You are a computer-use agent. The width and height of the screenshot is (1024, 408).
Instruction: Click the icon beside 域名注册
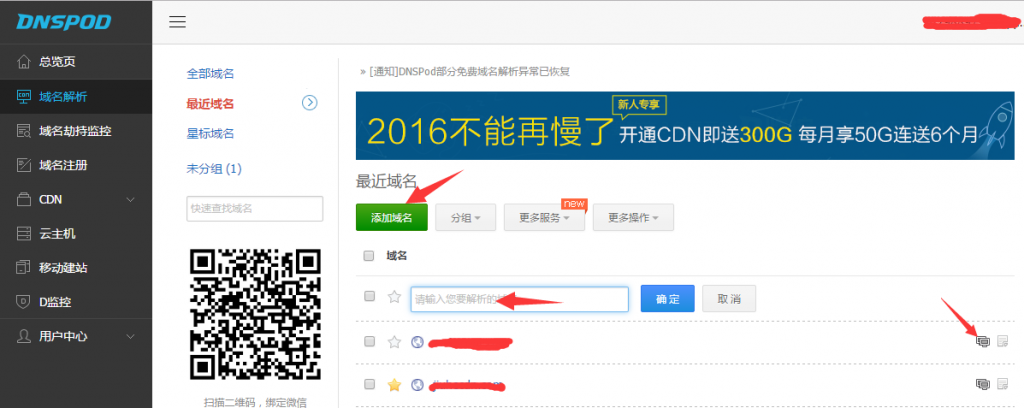pos(24,165)
